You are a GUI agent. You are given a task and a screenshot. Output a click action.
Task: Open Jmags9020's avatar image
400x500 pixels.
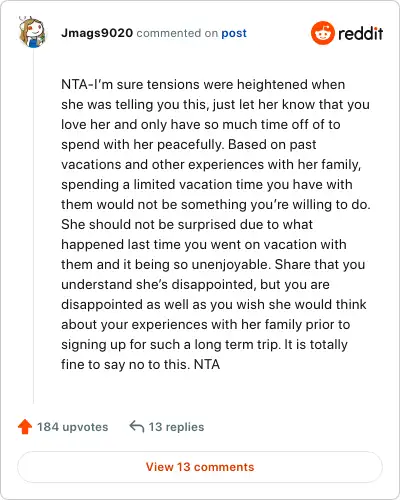point(32,32)
